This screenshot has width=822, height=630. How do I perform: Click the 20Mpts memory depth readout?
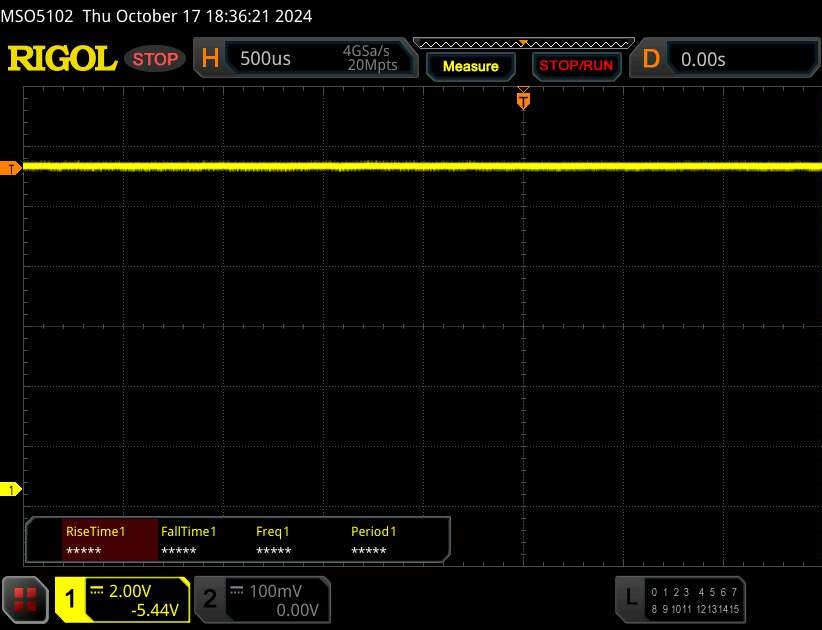[372, 65]
